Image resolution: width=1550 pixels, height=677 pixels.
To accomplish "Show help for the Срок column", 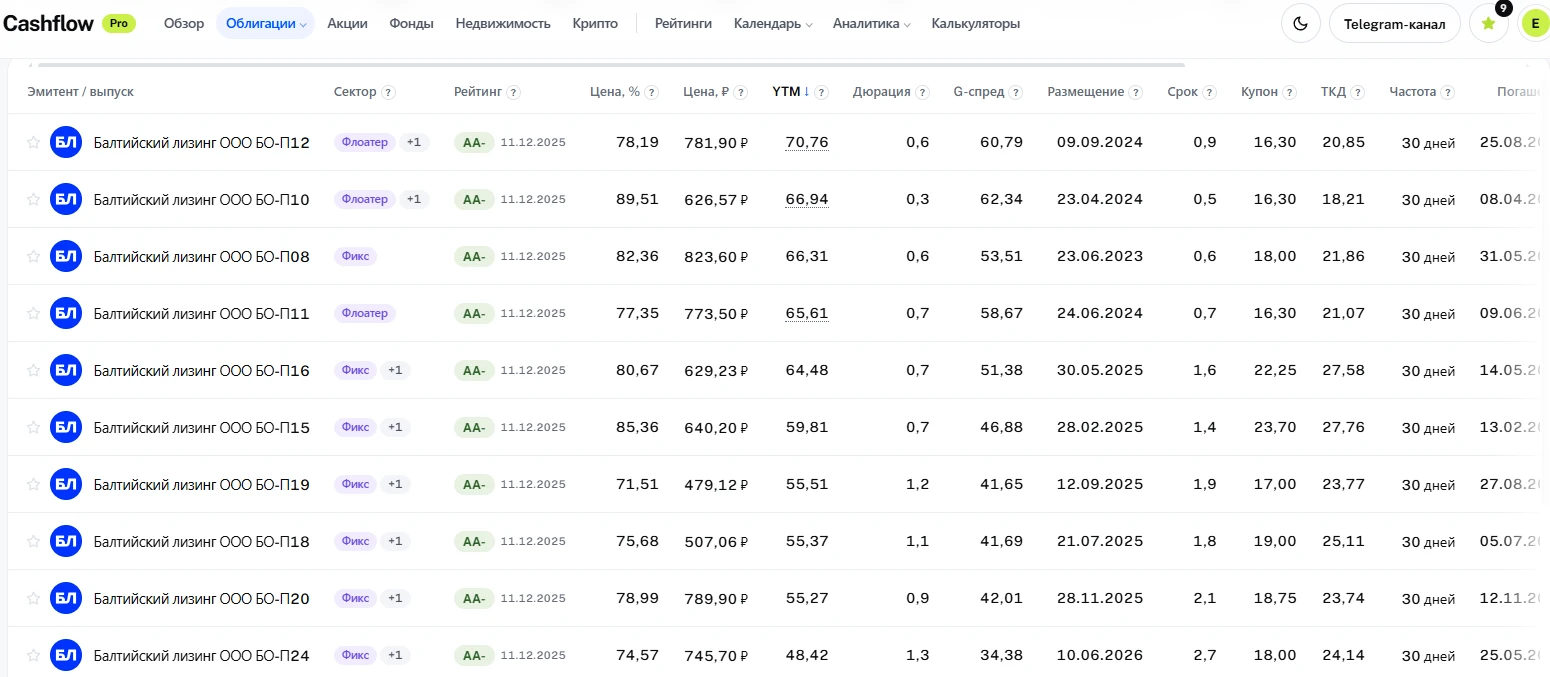I will click(1210, 92).
